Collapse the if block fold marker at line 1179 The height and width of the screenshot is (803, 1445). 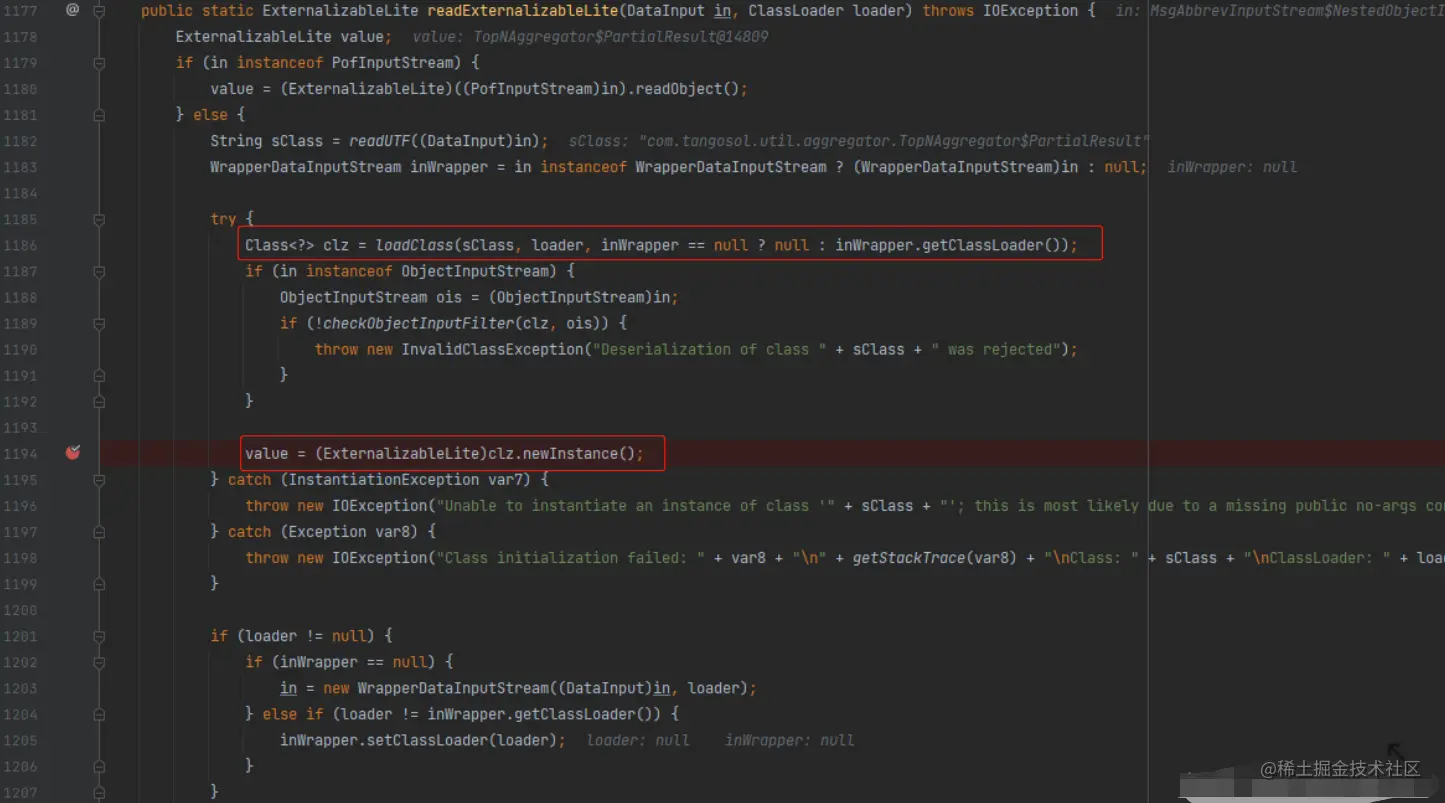pyautogui.click(x=99, y=62)
